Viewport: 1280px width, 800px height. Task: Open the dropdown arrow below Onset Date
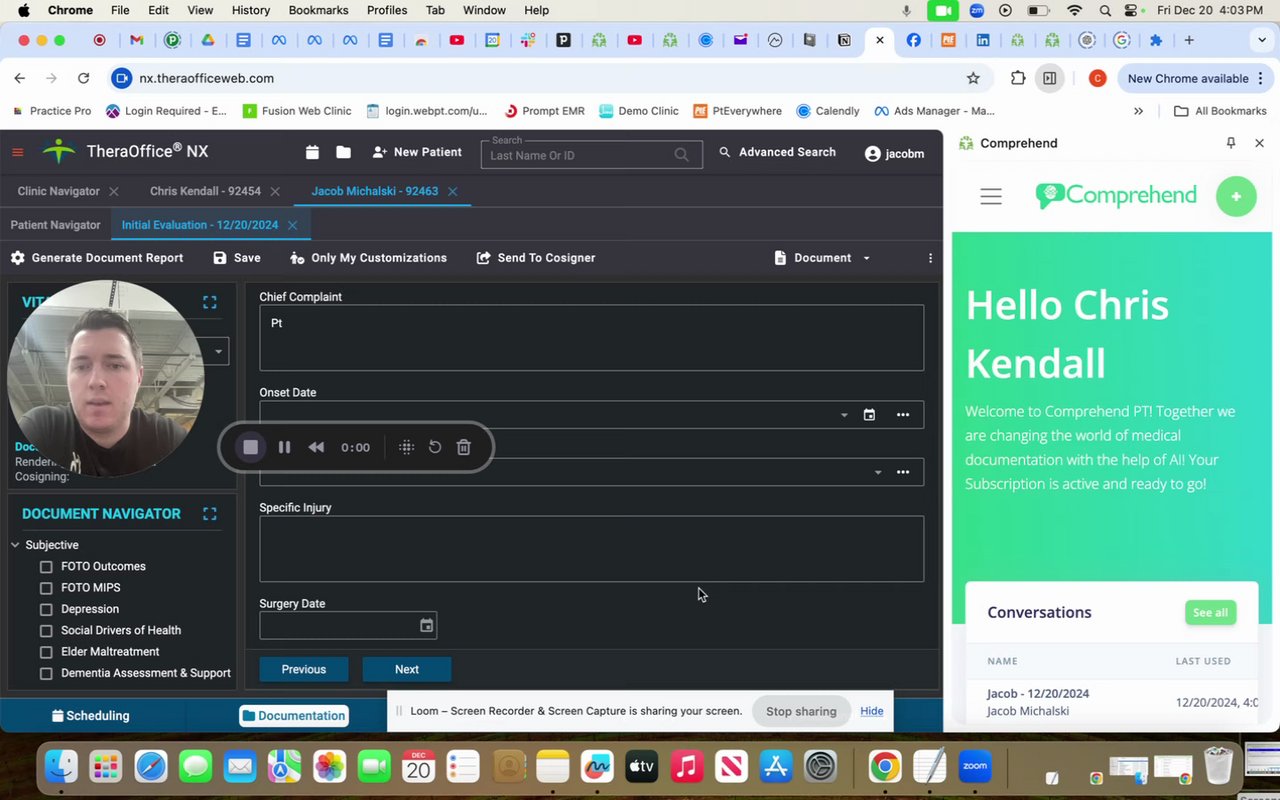878,472
